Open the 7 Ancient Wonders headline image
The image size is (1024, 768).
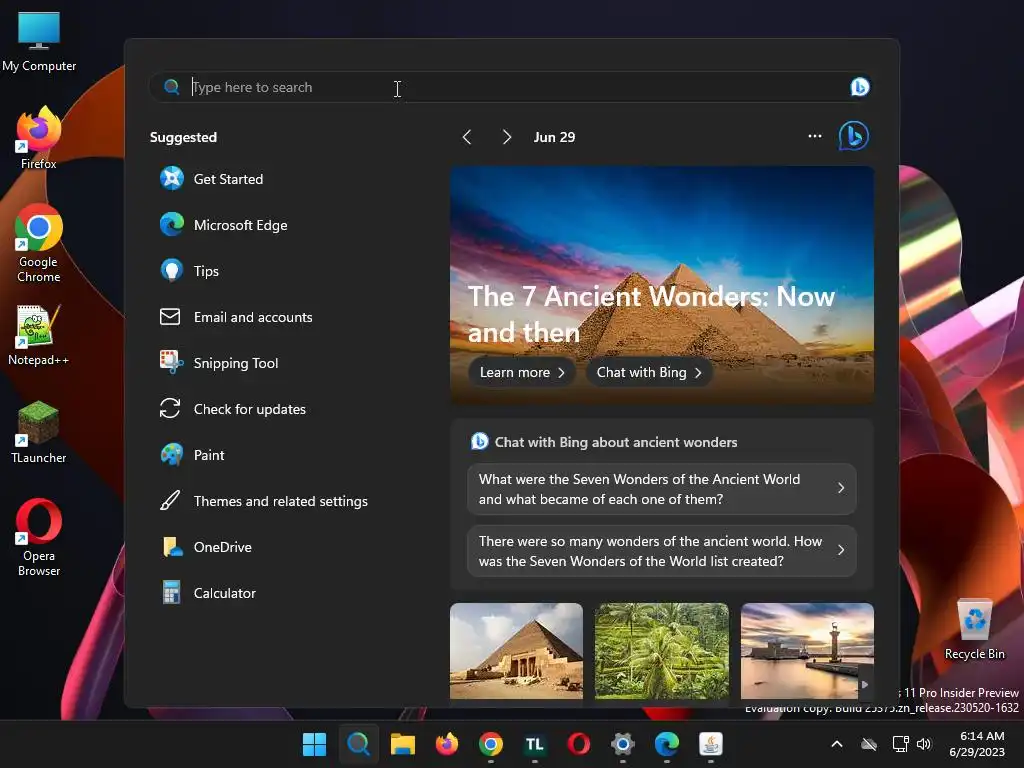coord(662,285)
